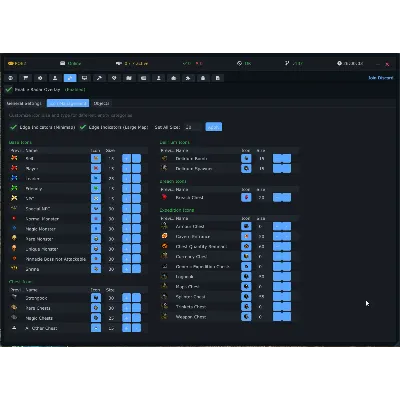This screenshot has width=400, height=400.
Task: Increase size for Other Chest
Action: pyautogui.click(x=126, y=328)
